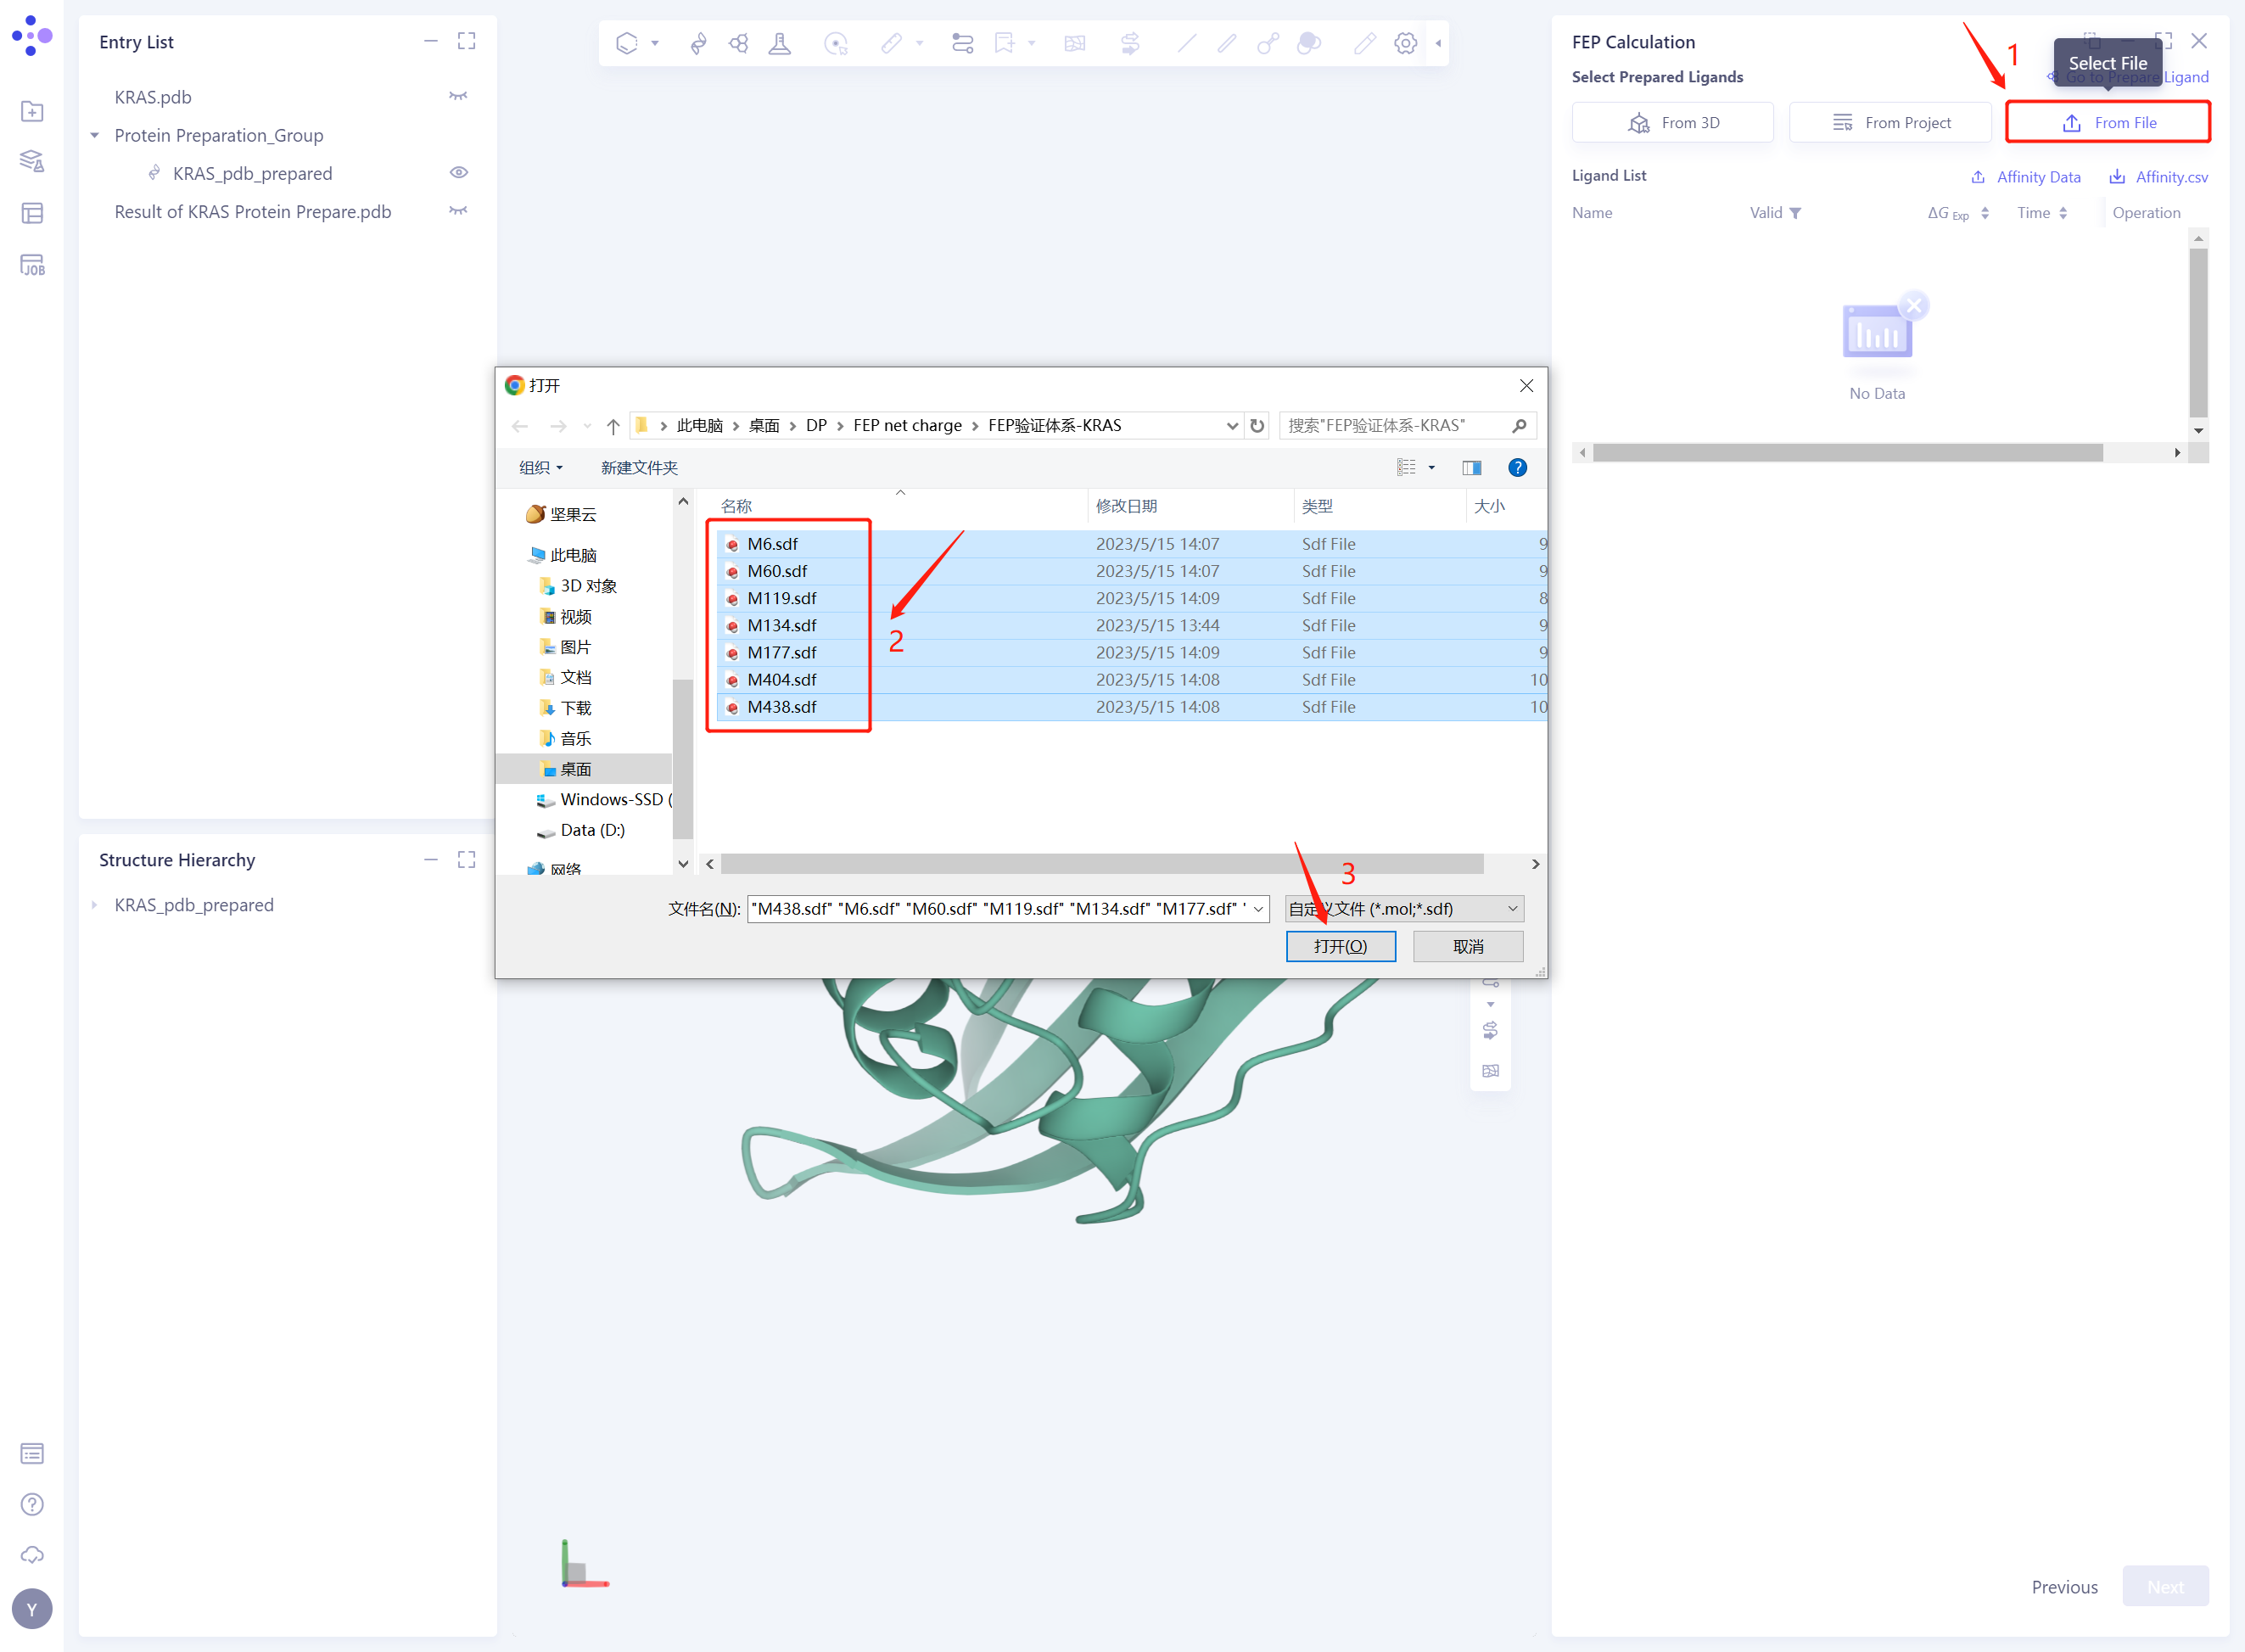Expand KRAS_pdb_prepared in Structure Hierarchy

point(95,905)
